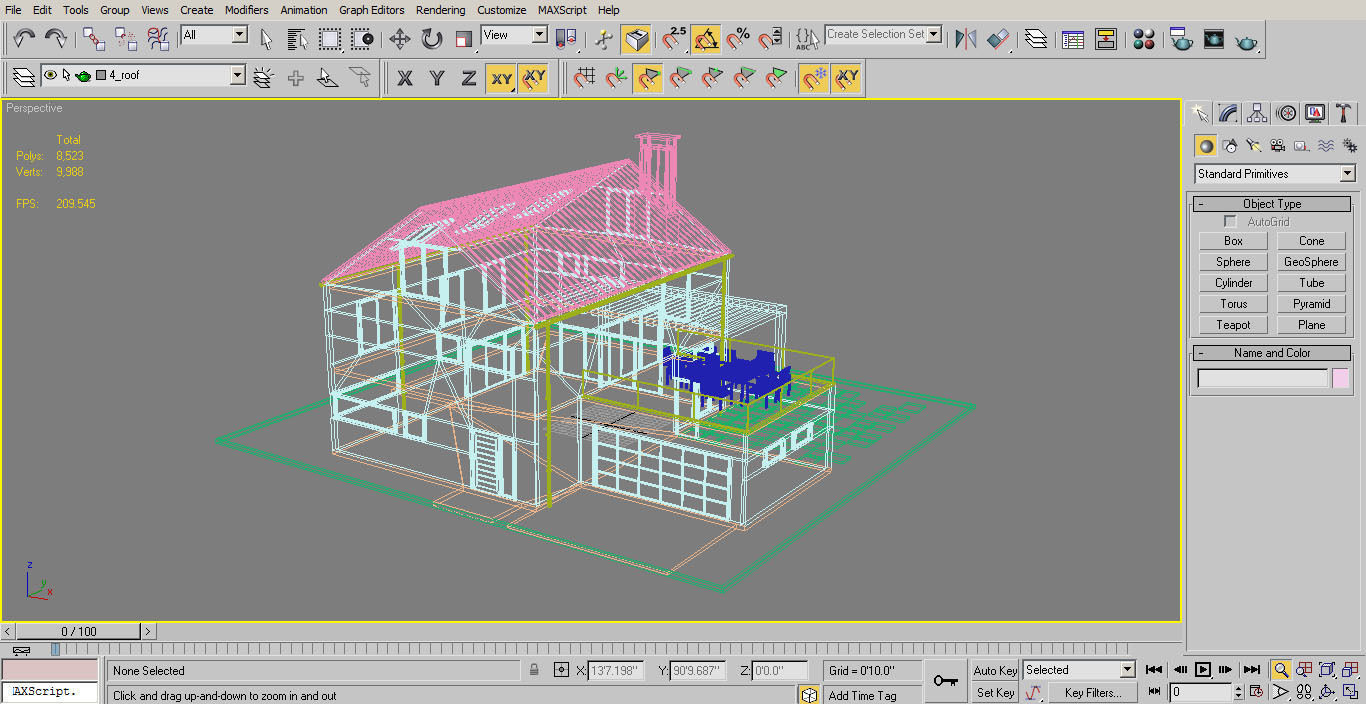The image size is (1366, 704).
Task: Click the Set Keys large key icon
Action: click(945, 681)
